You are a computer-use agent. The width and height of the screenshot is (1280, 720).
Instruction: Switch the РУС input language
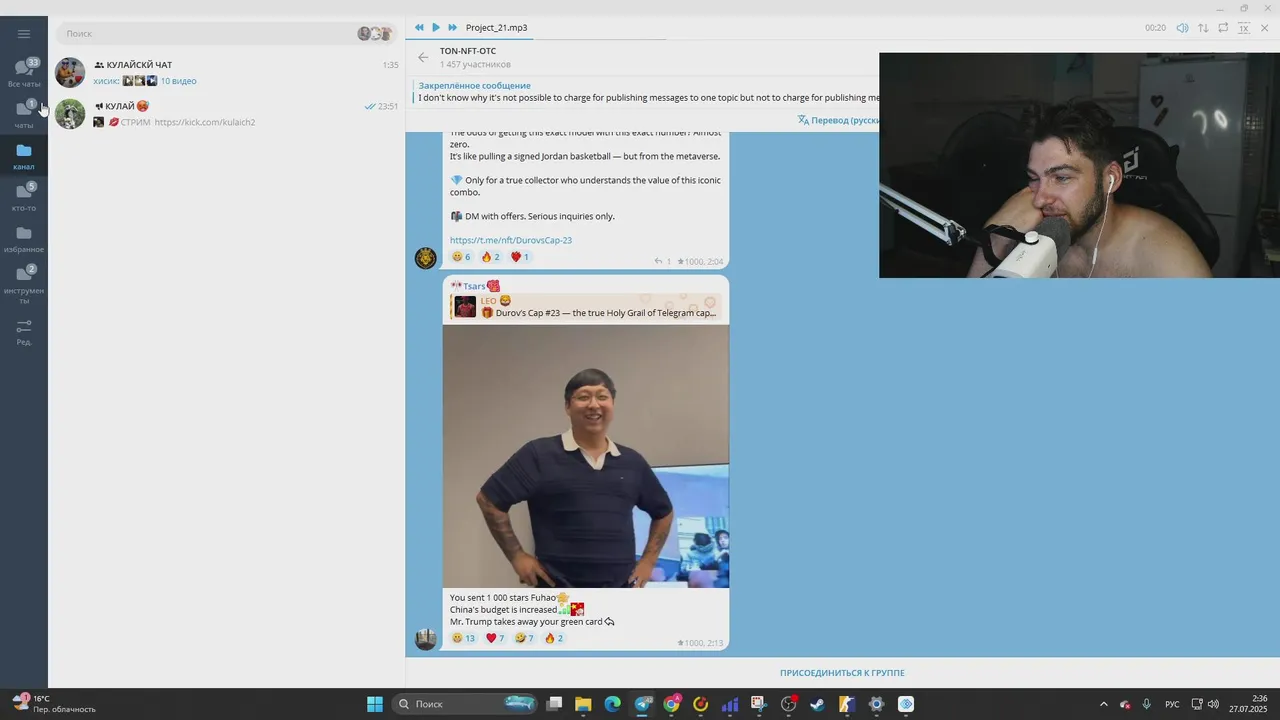[x=1172, y=704]
